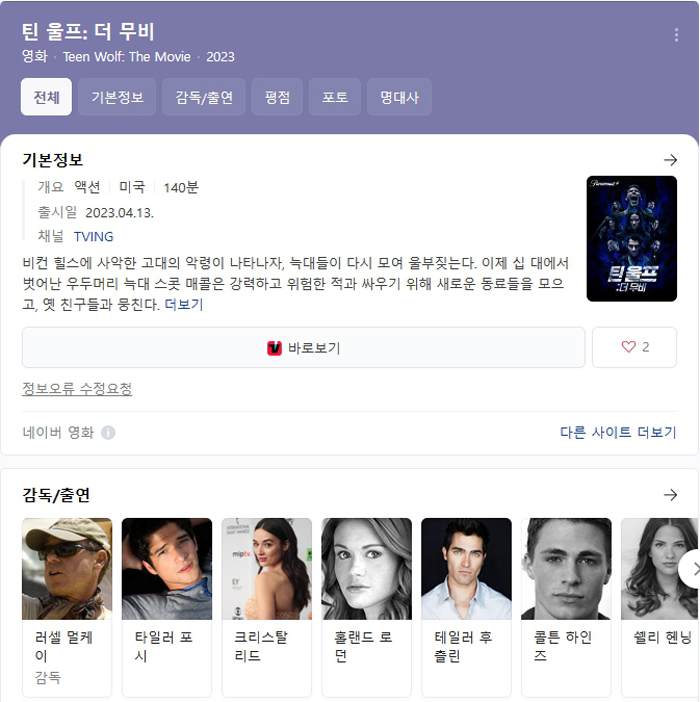Image resolution: width=700 pixels, height=702 pixels.
Task: Open the Teen Wolf movie poster
Action: tap(631, 238)
